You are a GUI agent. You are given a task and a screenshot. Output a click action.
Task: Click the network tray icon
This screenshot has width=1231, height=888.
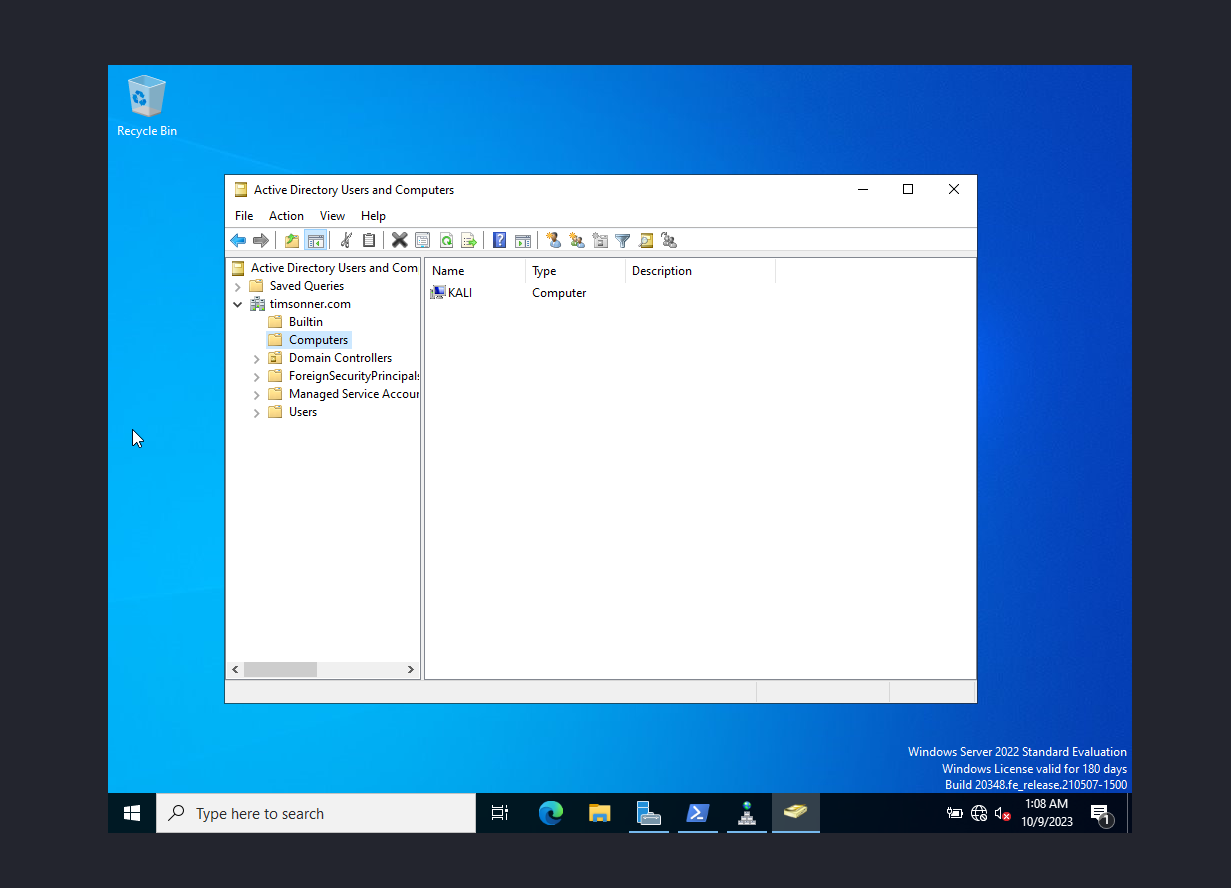[x=979, y=814]
